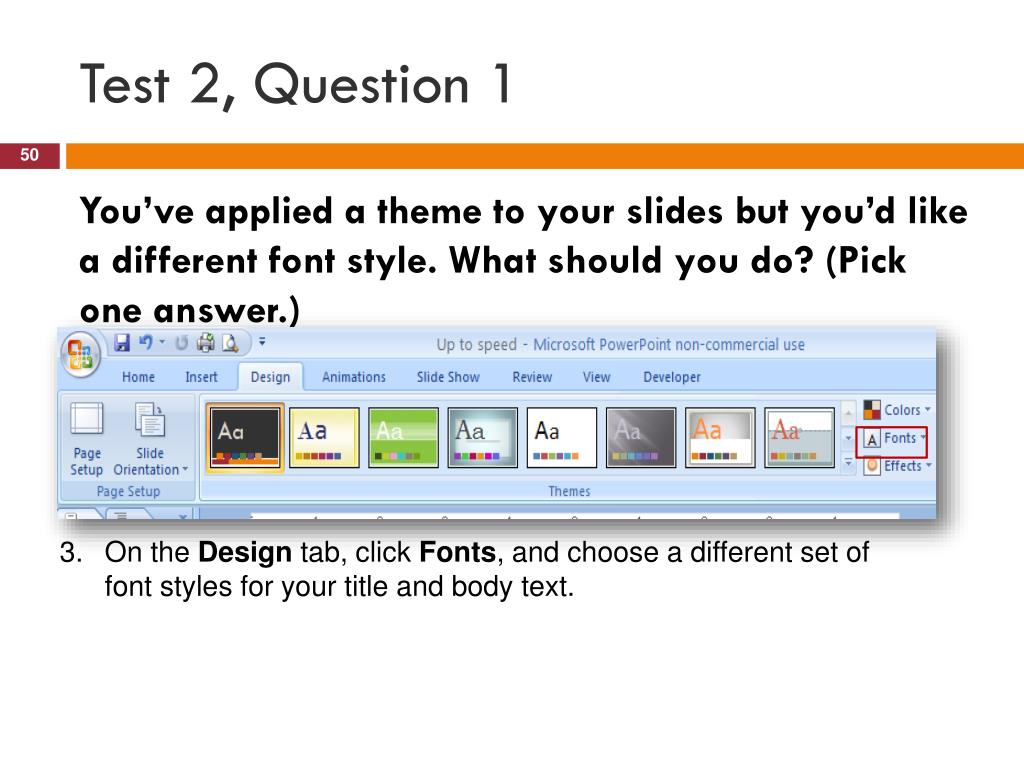Apply the teal-bordered theme thumbnail
This screenshot has width=1024, height=768.
click(x=483, y=437)
